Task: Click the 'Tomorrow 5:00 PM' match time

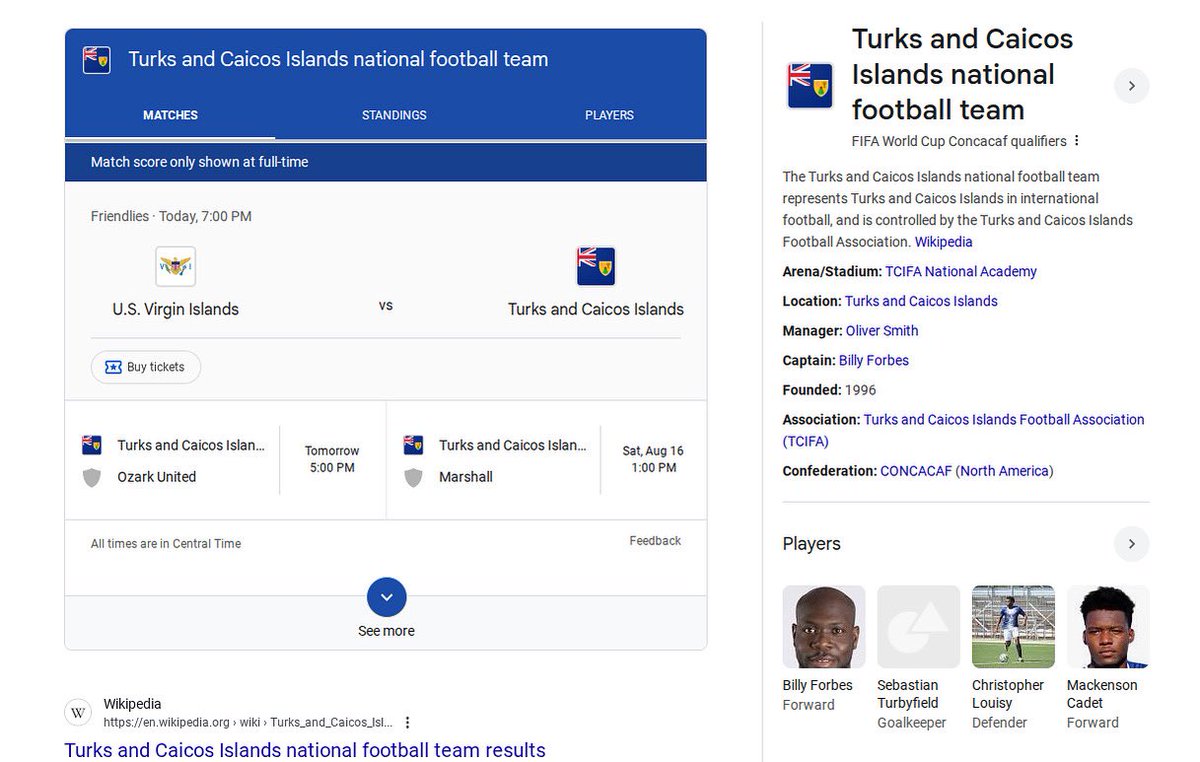Action: coord(332,459)
